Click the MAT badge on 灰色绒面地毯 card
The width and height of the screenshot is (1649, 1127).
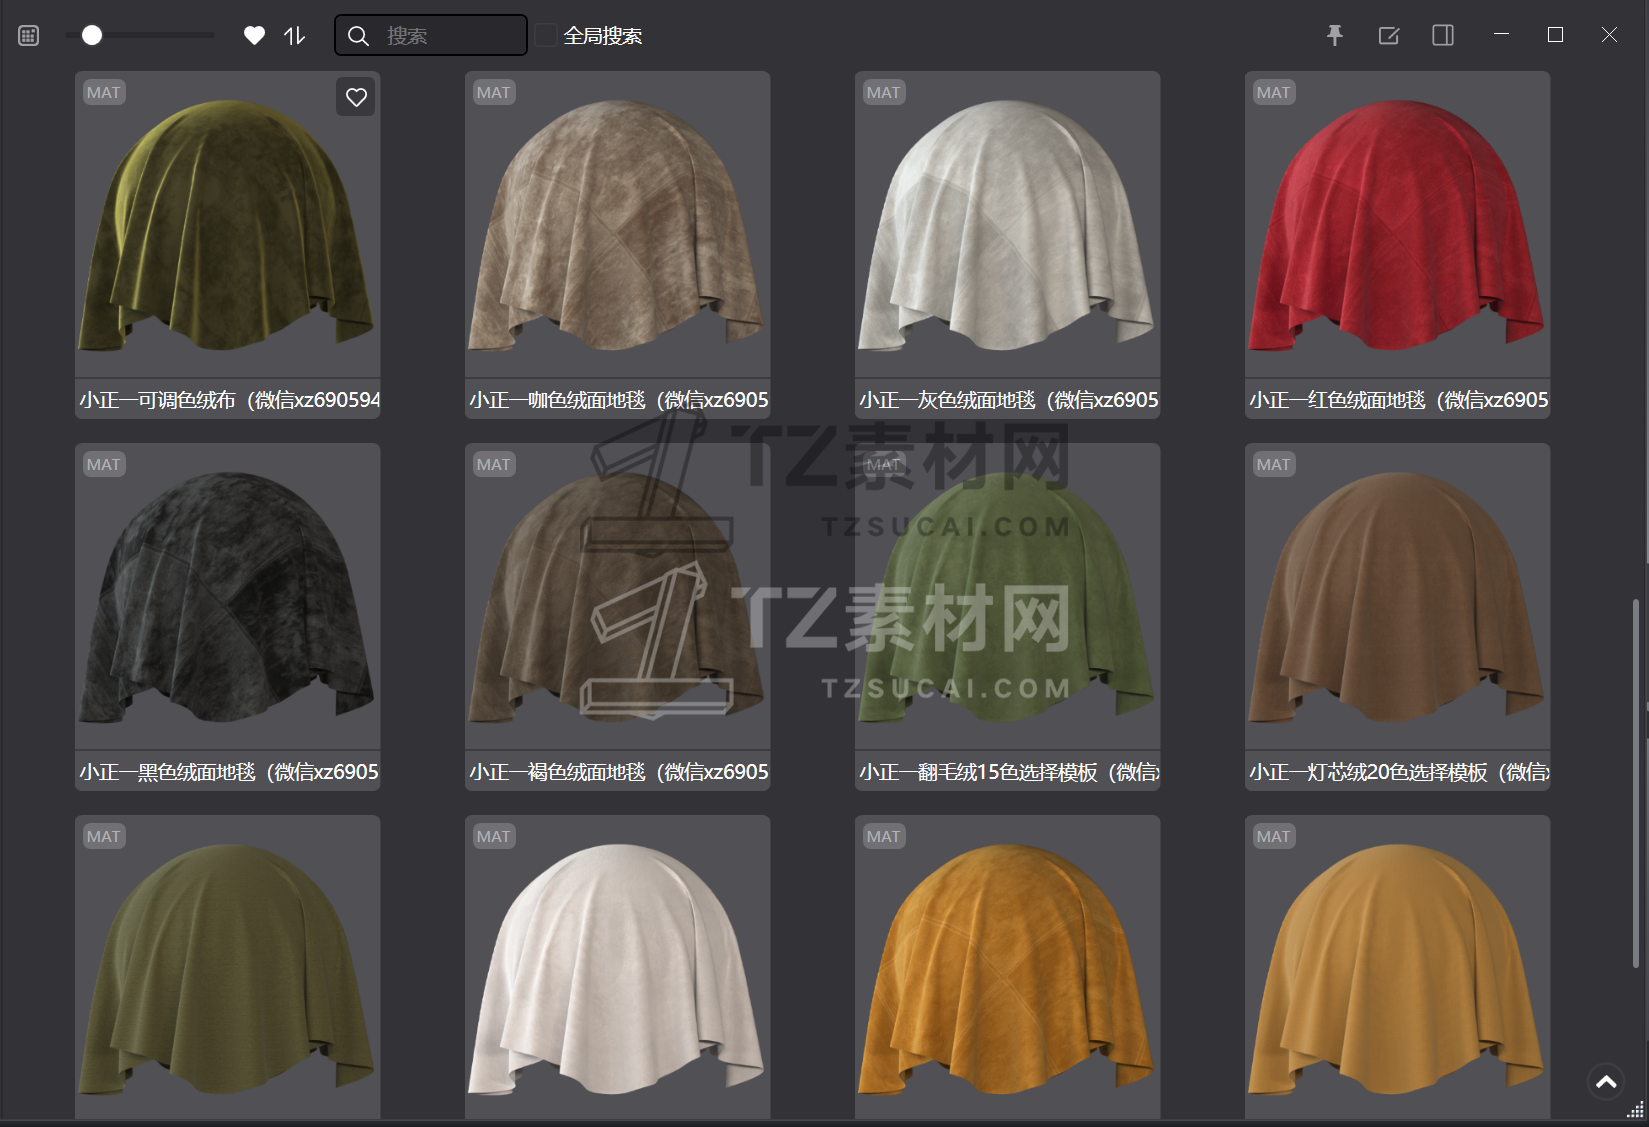pyautogui.click(x=884, y=93)
